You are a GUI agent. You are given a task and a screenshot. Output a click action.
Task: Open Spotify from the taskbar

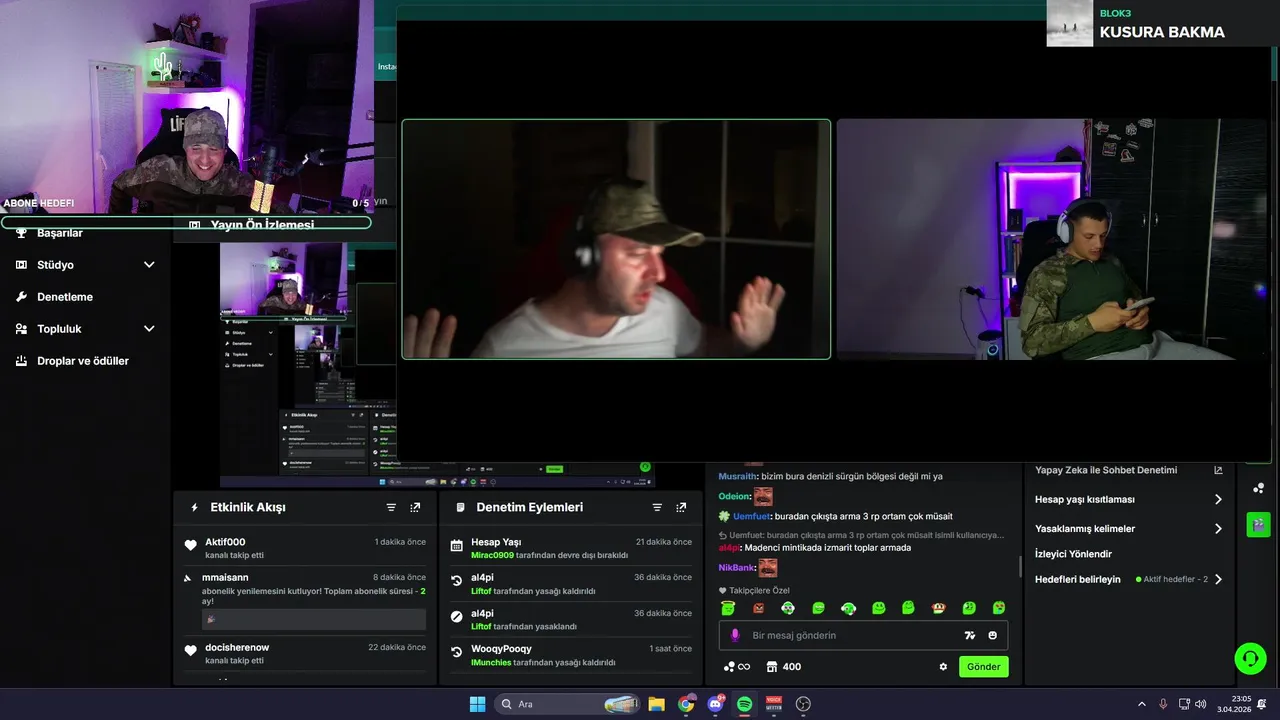[744, 704]
